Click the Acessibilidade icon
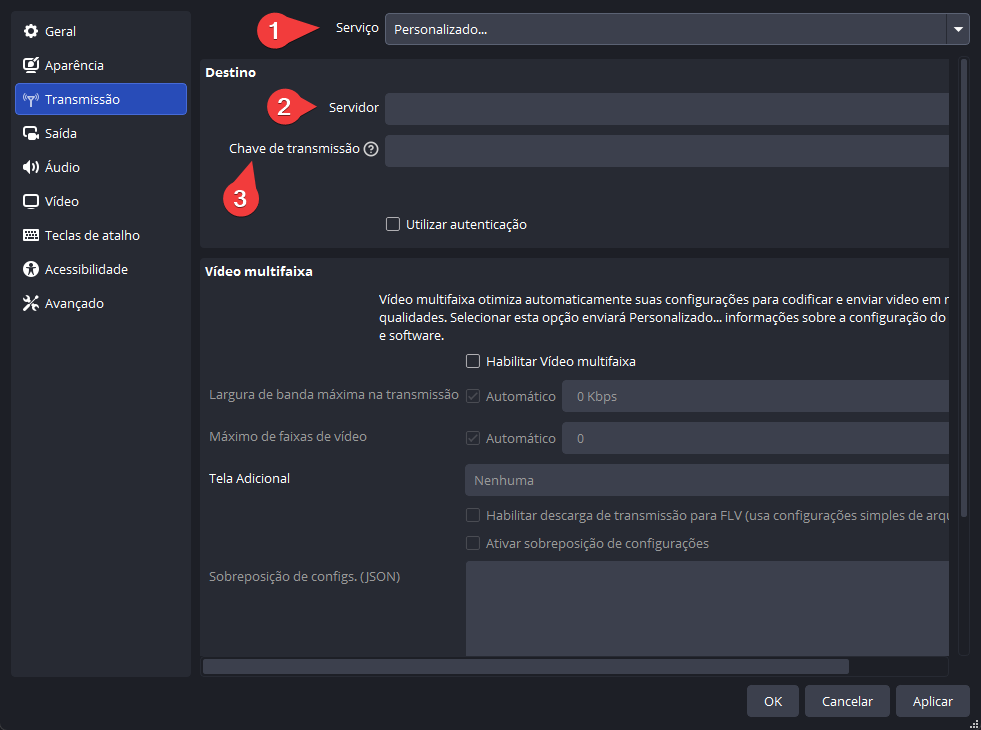The width and height of the screenshot is (981, 730). pos(30,270)
